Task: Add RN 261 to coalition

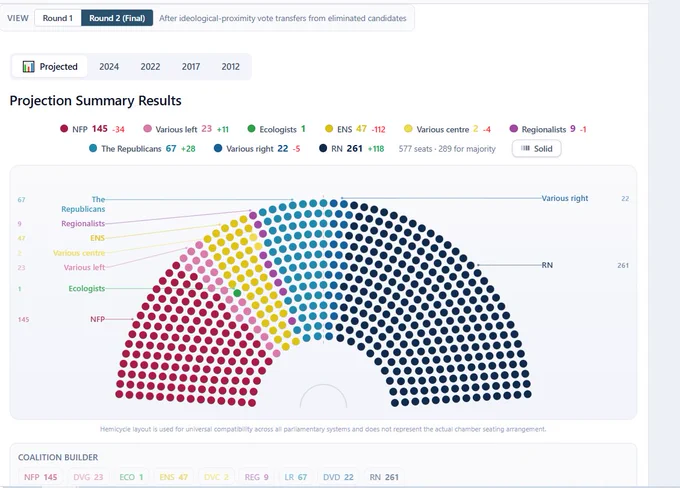Action: pos(384,477)
